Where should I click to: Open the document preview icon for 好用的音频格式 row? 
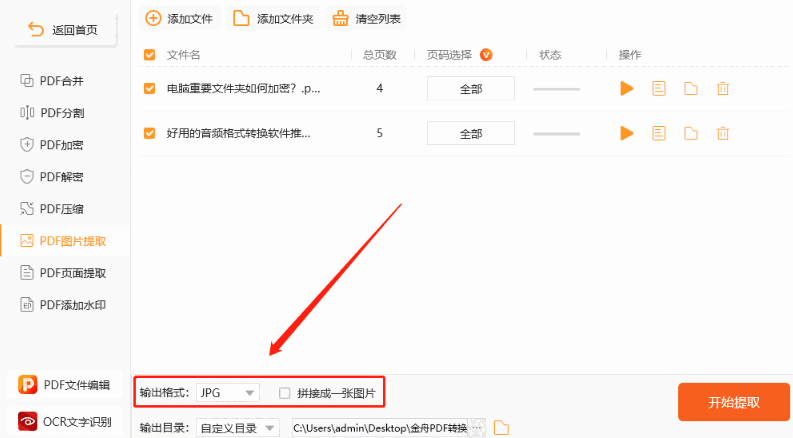tap(658, 133)
